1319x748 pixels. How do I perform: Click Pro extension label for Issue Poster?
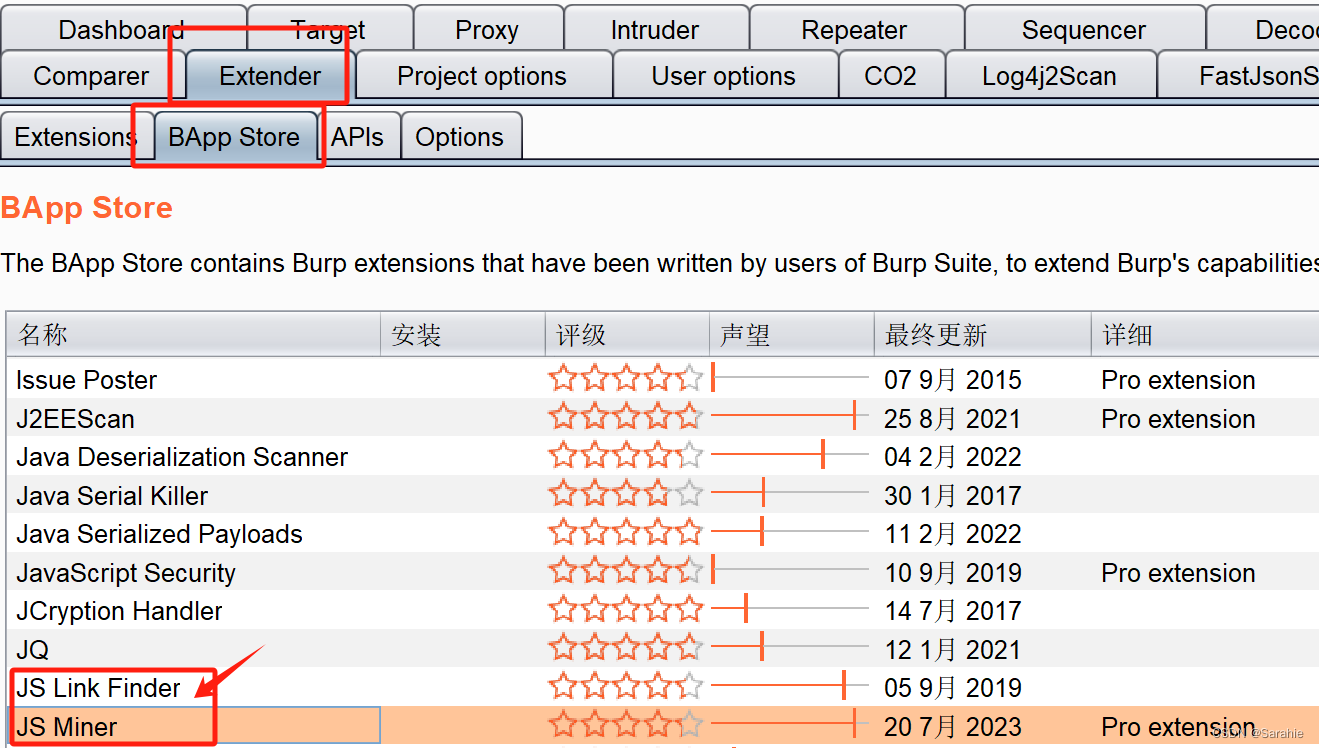point(1178,380)
